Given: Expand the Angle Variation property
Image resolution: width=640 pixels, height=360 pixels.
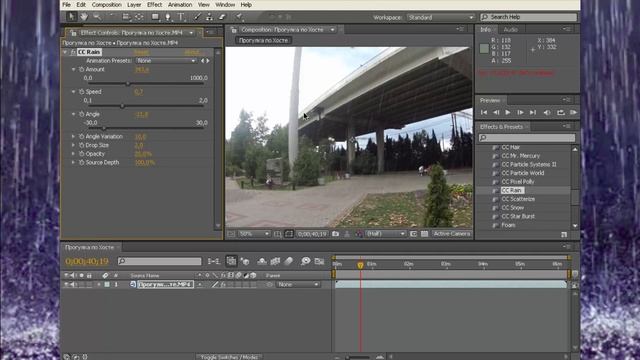Looking at the screenshot, I should pyautogui.click(x=73, y=136).
